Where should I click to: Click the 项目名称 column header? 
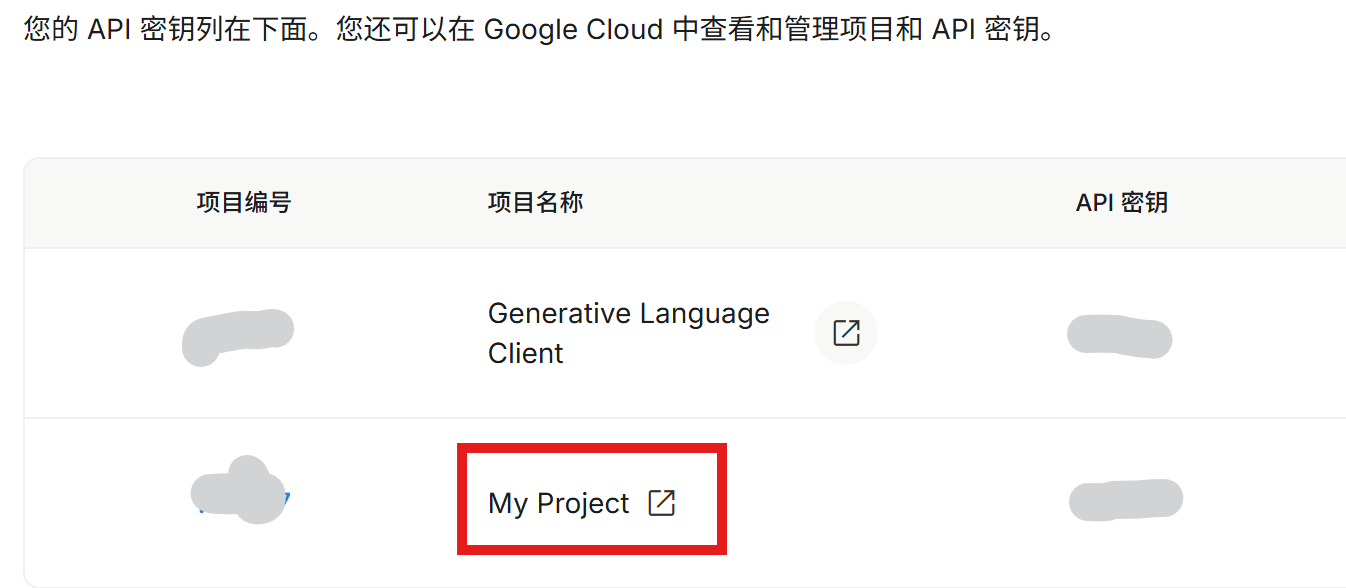[535, 203]
